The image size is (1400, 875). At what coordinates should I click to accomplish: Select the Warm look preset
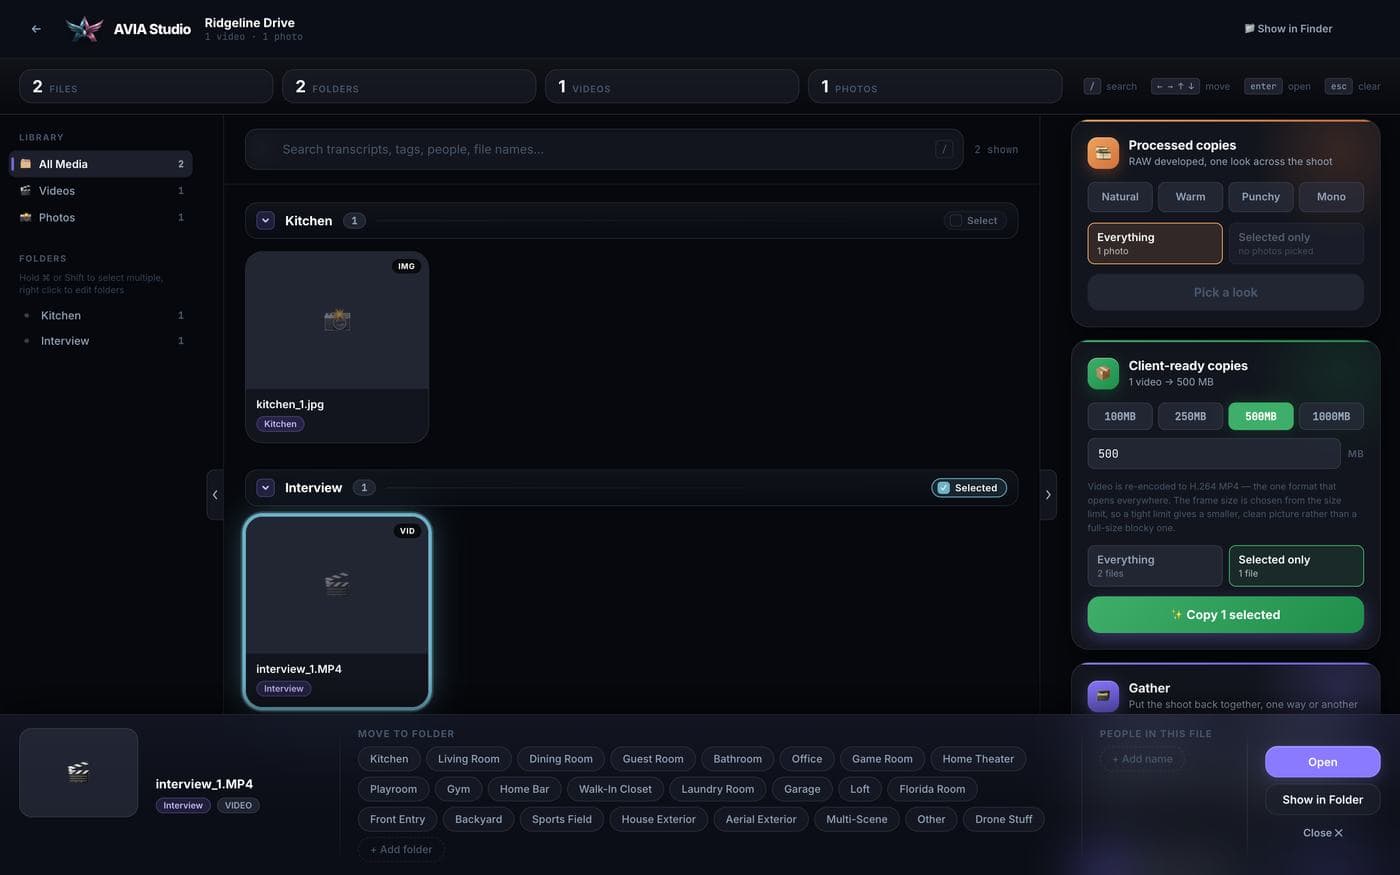[x=1190, y=197]
